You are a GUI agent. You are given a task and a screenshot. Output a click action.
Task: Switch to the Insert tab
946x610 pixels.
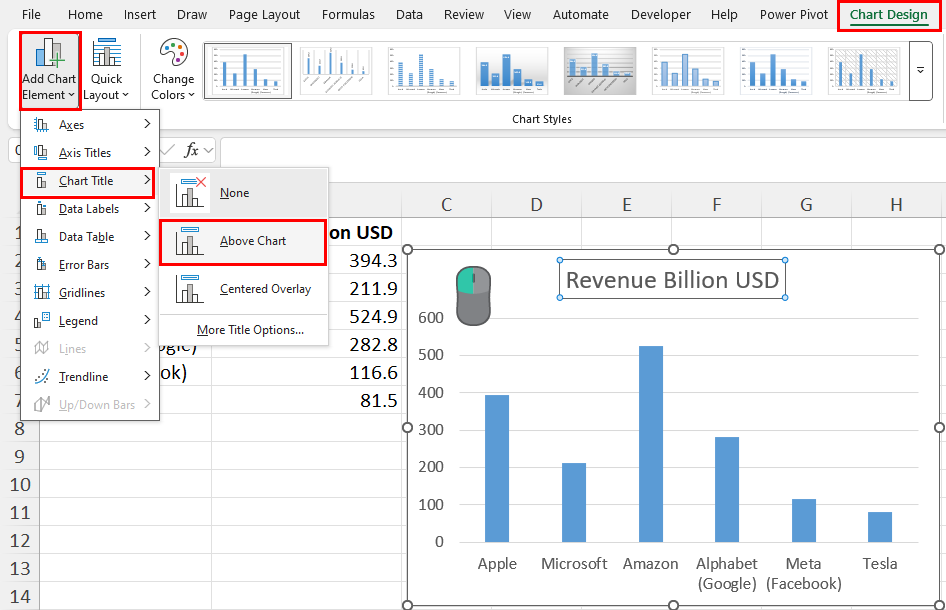point(139,14)
